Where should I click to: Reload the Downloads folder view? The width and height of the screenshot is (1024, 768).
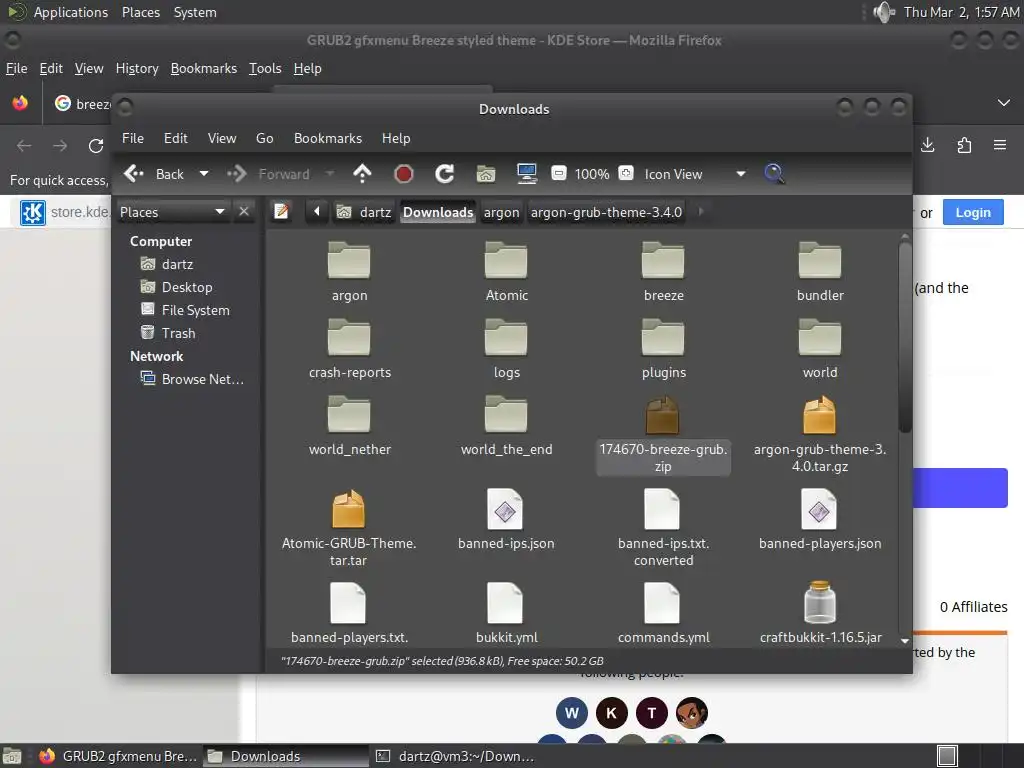click(x=445, y=174)
